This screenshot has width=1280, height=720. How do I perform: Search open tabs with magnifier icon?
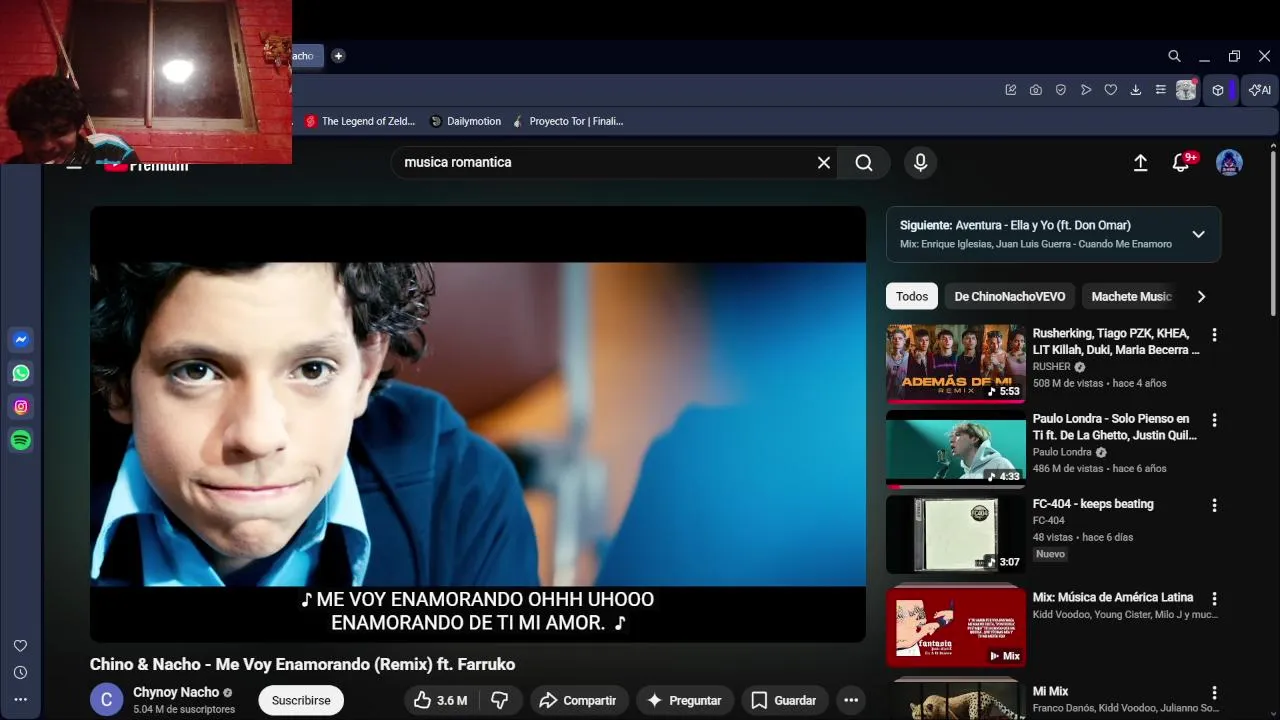coord(1174,56)
